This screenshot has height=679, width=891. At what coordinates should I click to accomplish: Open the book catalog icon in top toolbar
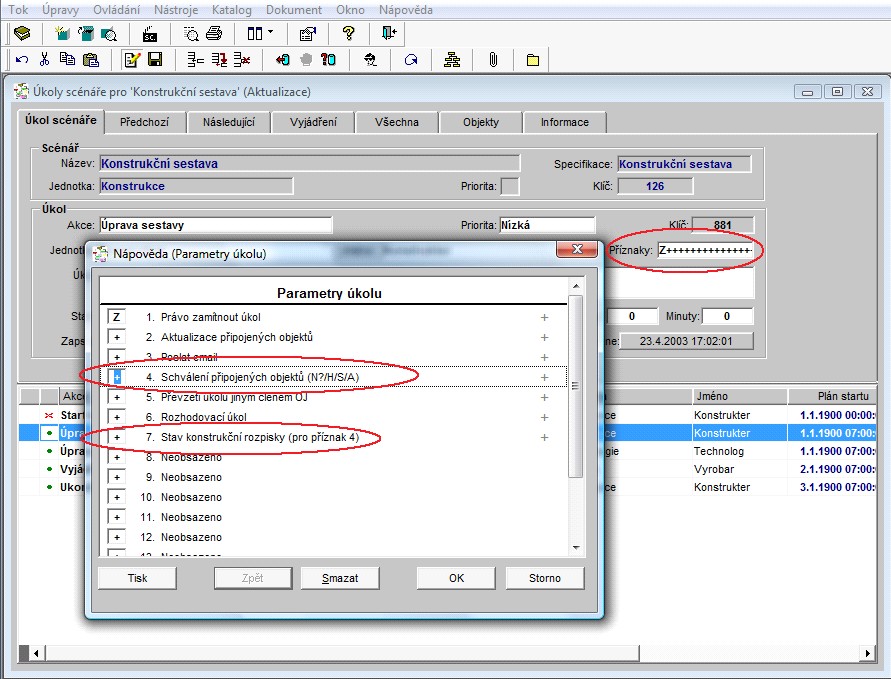point(22,34)
